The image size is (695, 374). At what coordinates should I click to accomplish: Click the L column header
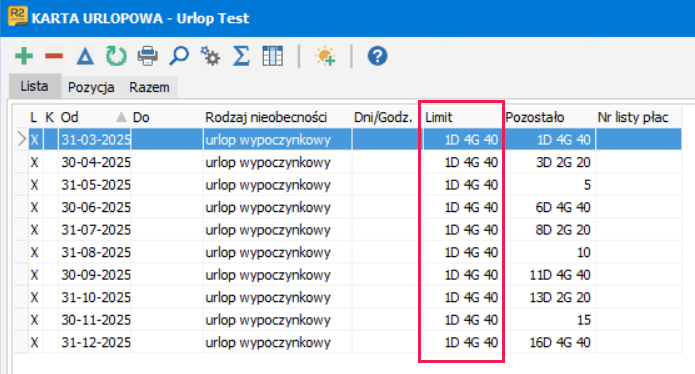(34, 117)
